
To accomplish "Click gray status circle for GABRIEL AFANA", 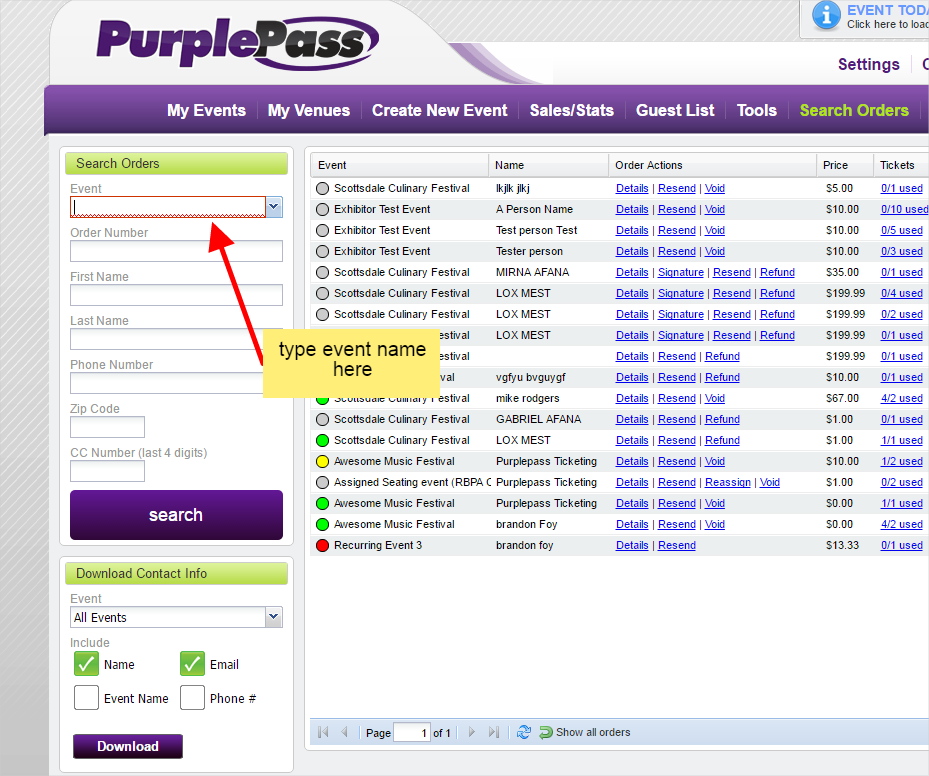I will (x=322, y=419).
